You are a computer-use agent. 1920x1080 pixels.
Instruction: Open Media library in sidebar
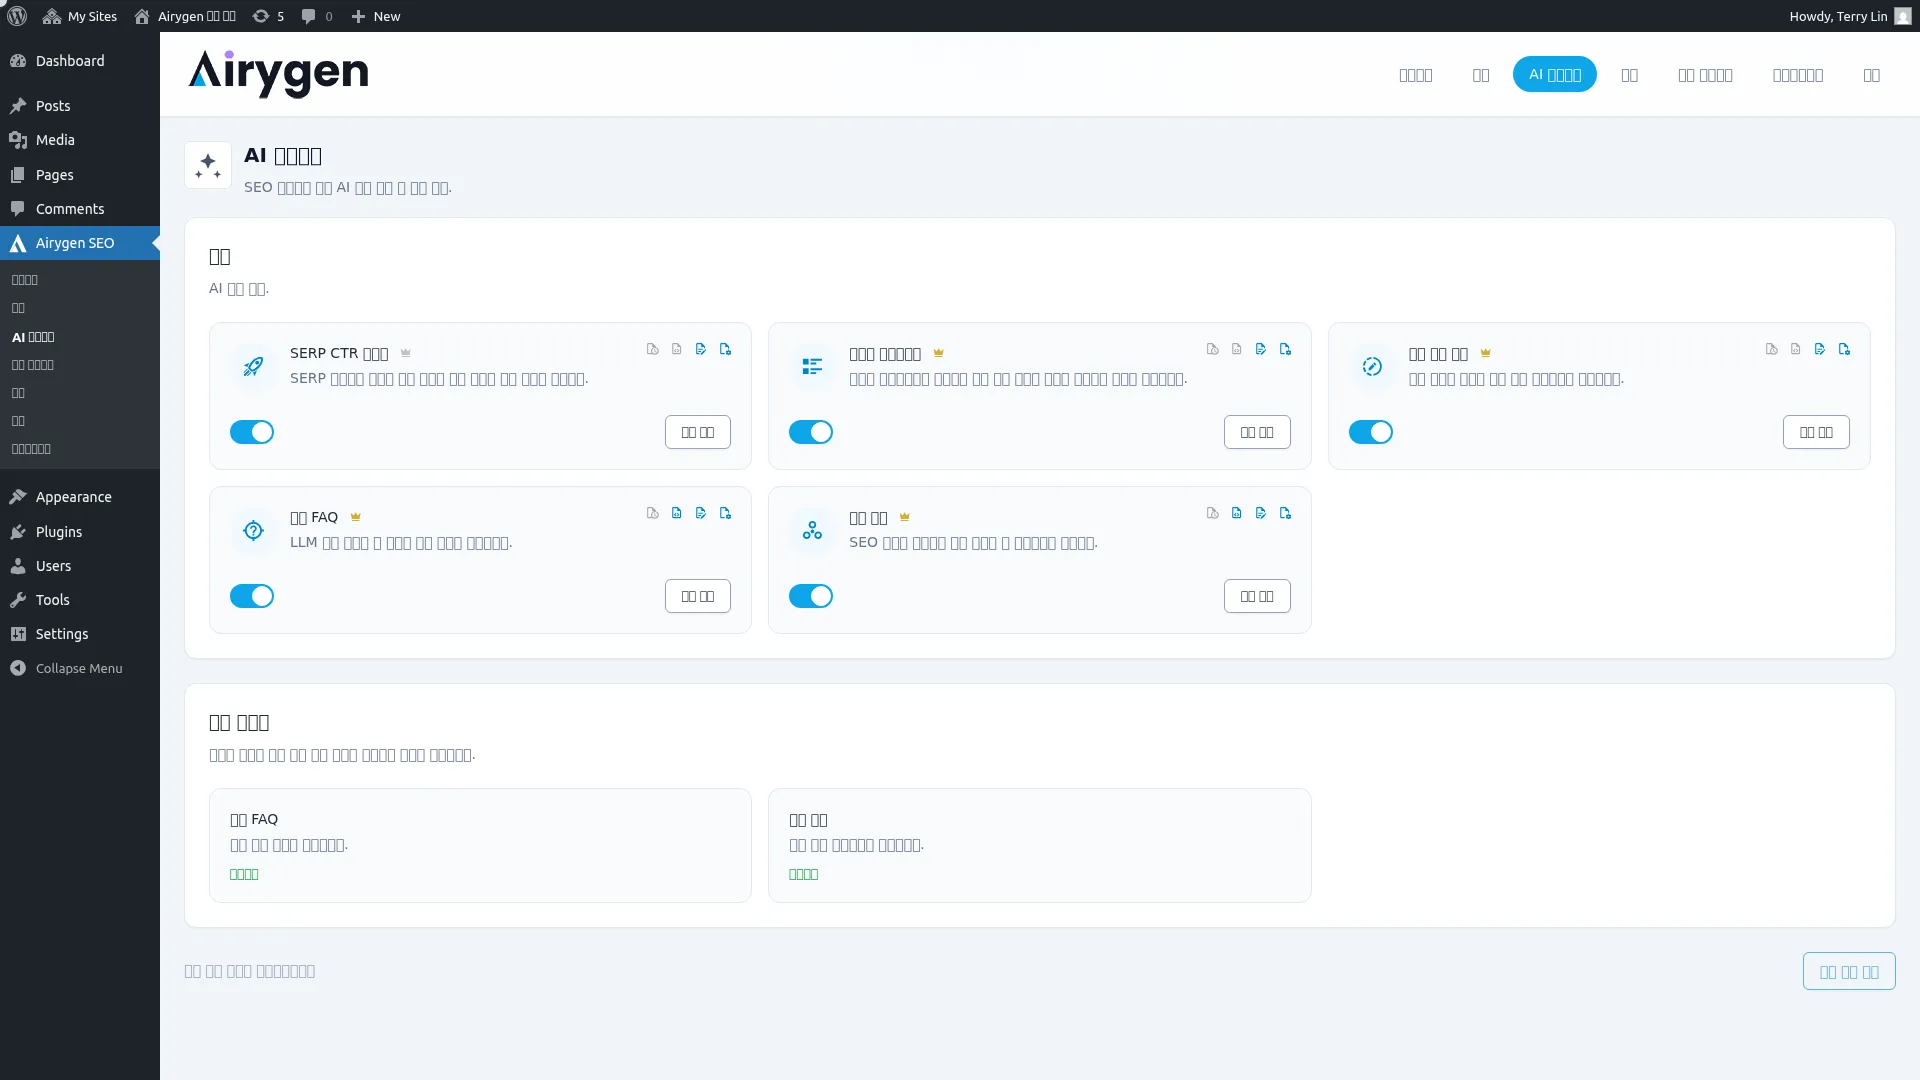point(80,140)
